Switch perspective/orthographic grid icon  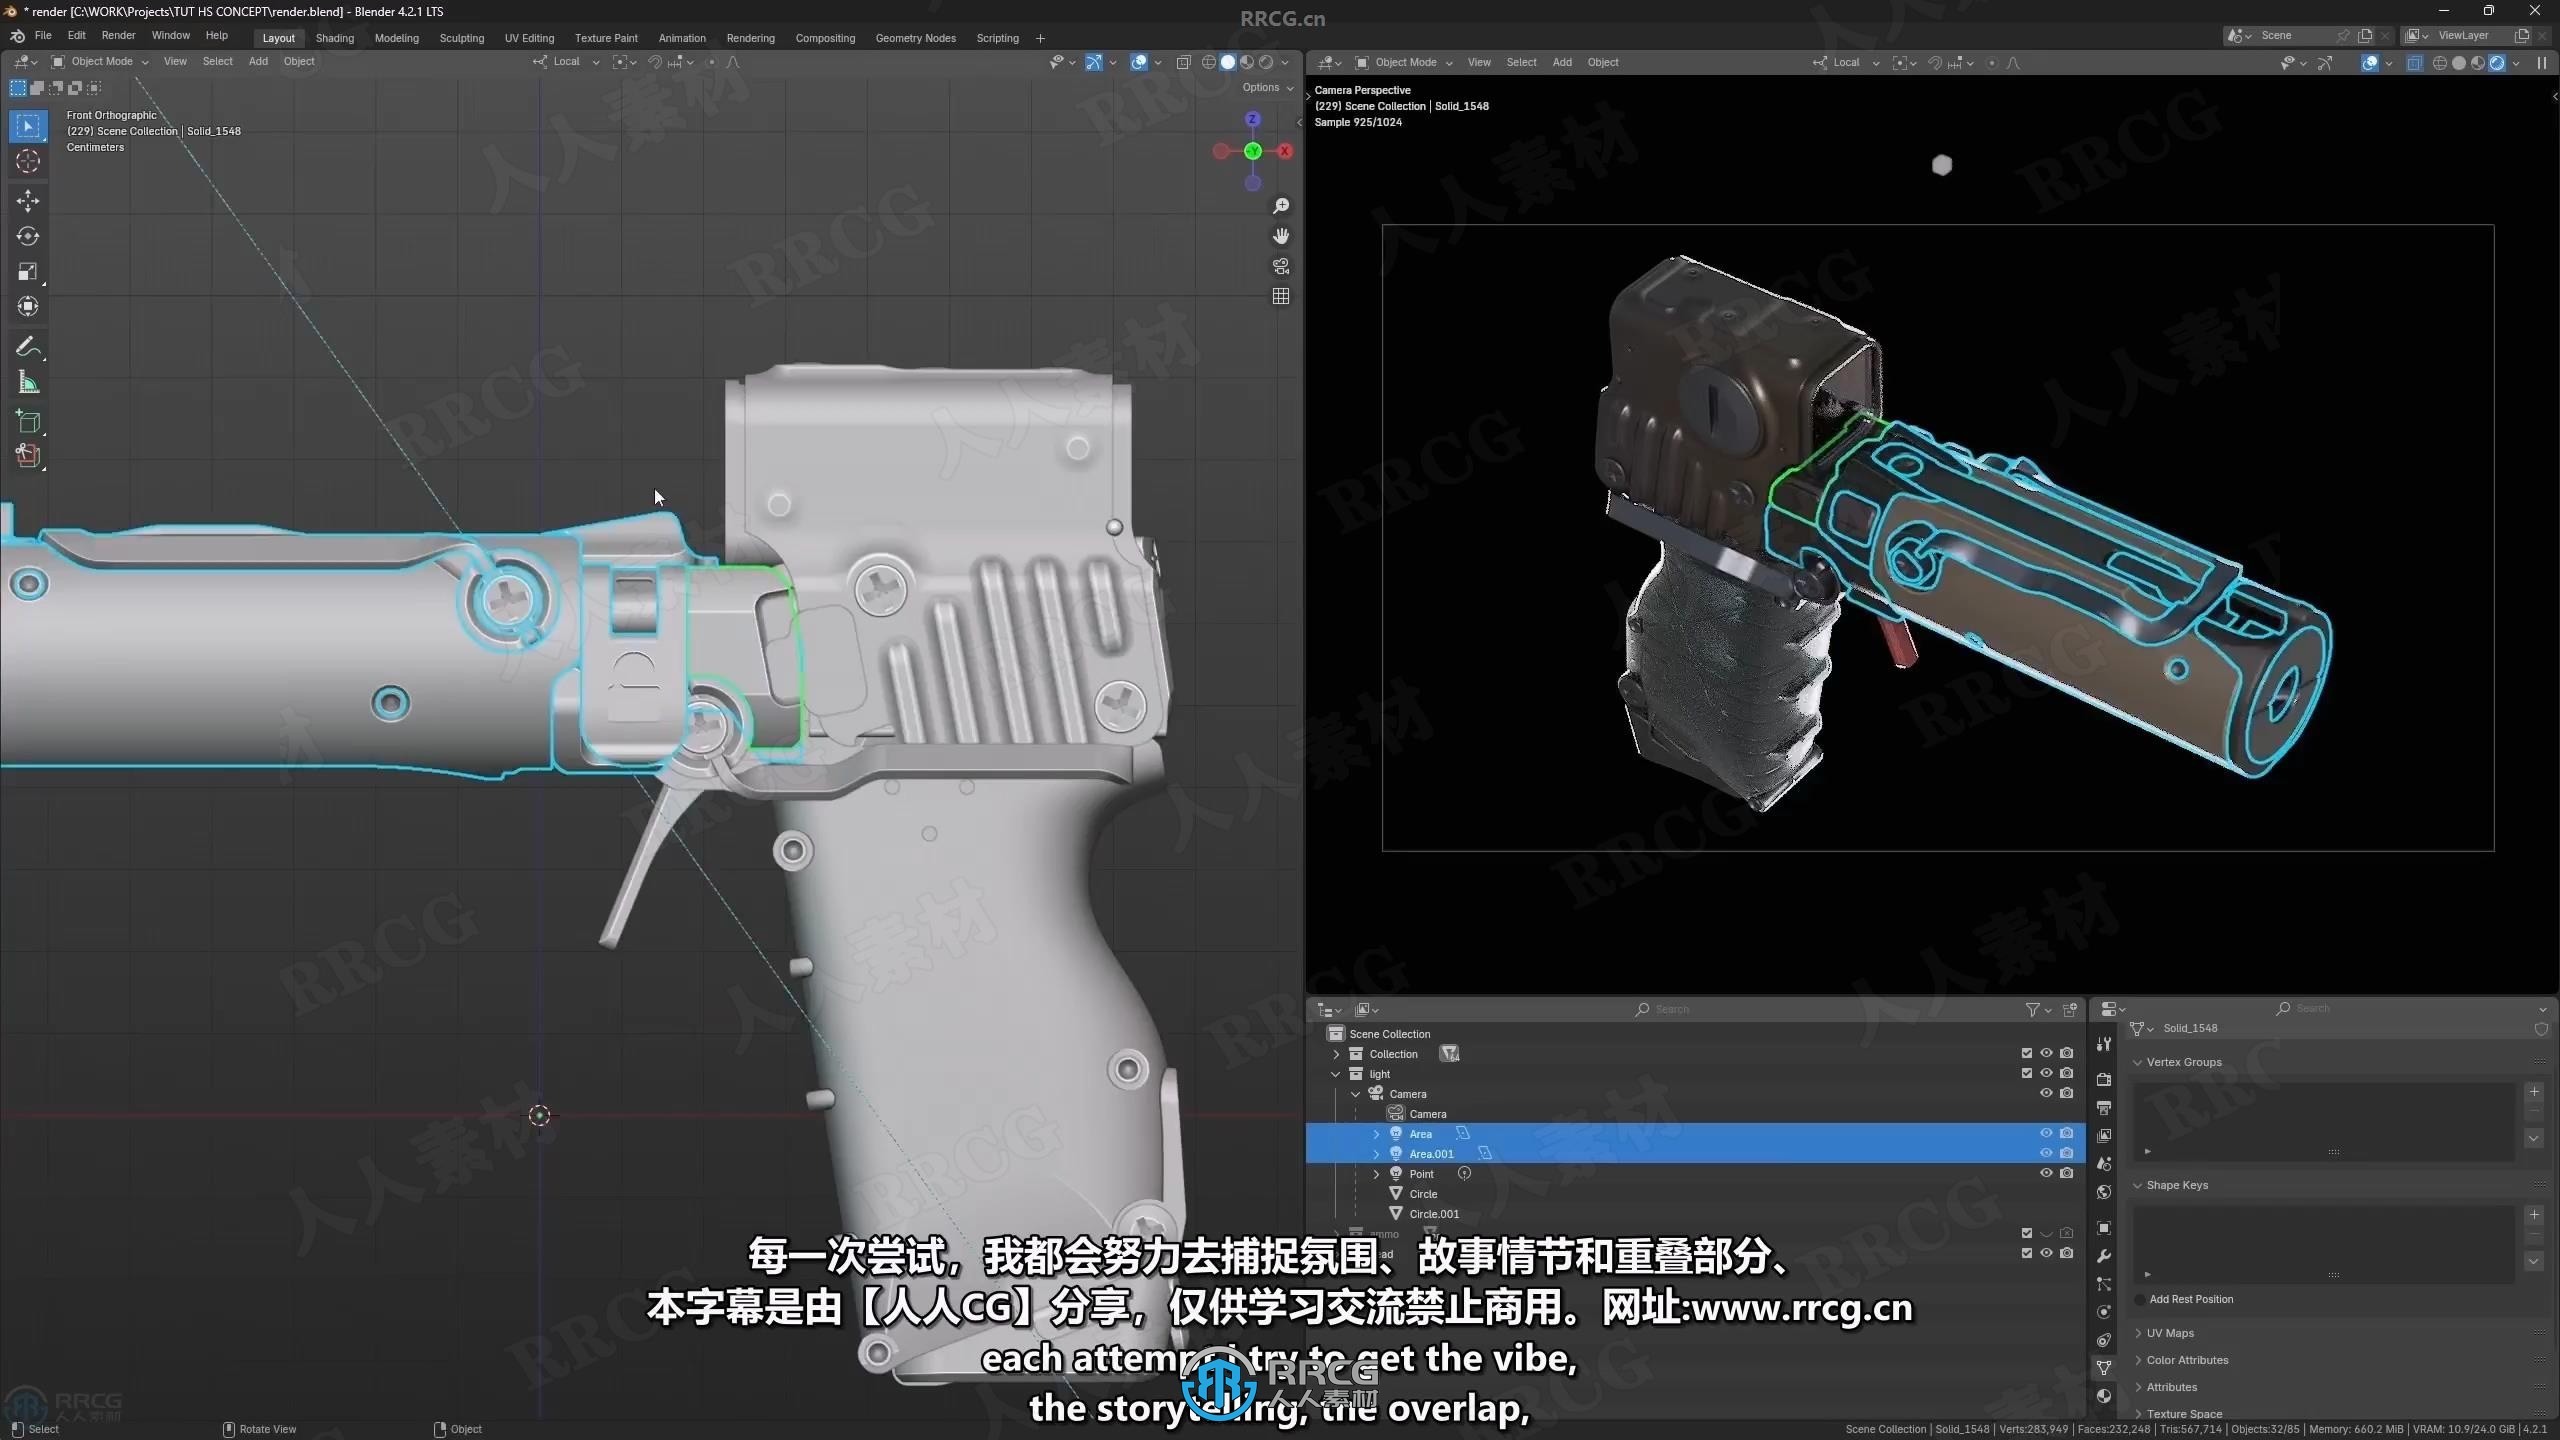tap(1280, 296)
